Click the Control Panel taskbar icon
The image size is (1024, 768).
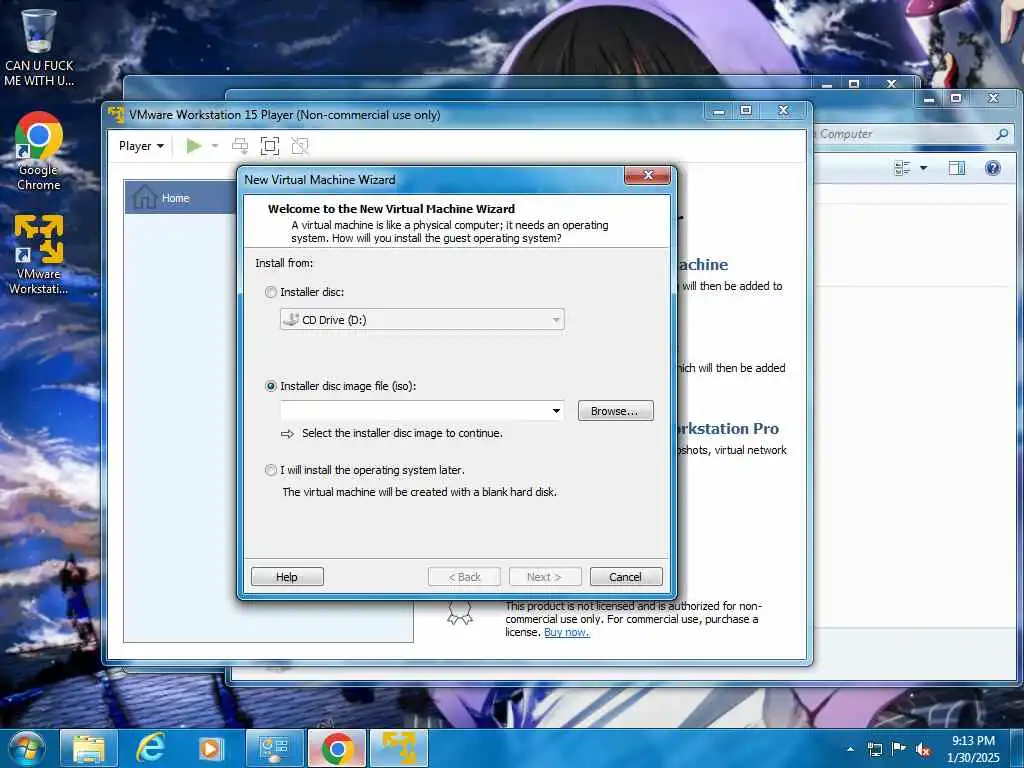click(x=274, y=748)
